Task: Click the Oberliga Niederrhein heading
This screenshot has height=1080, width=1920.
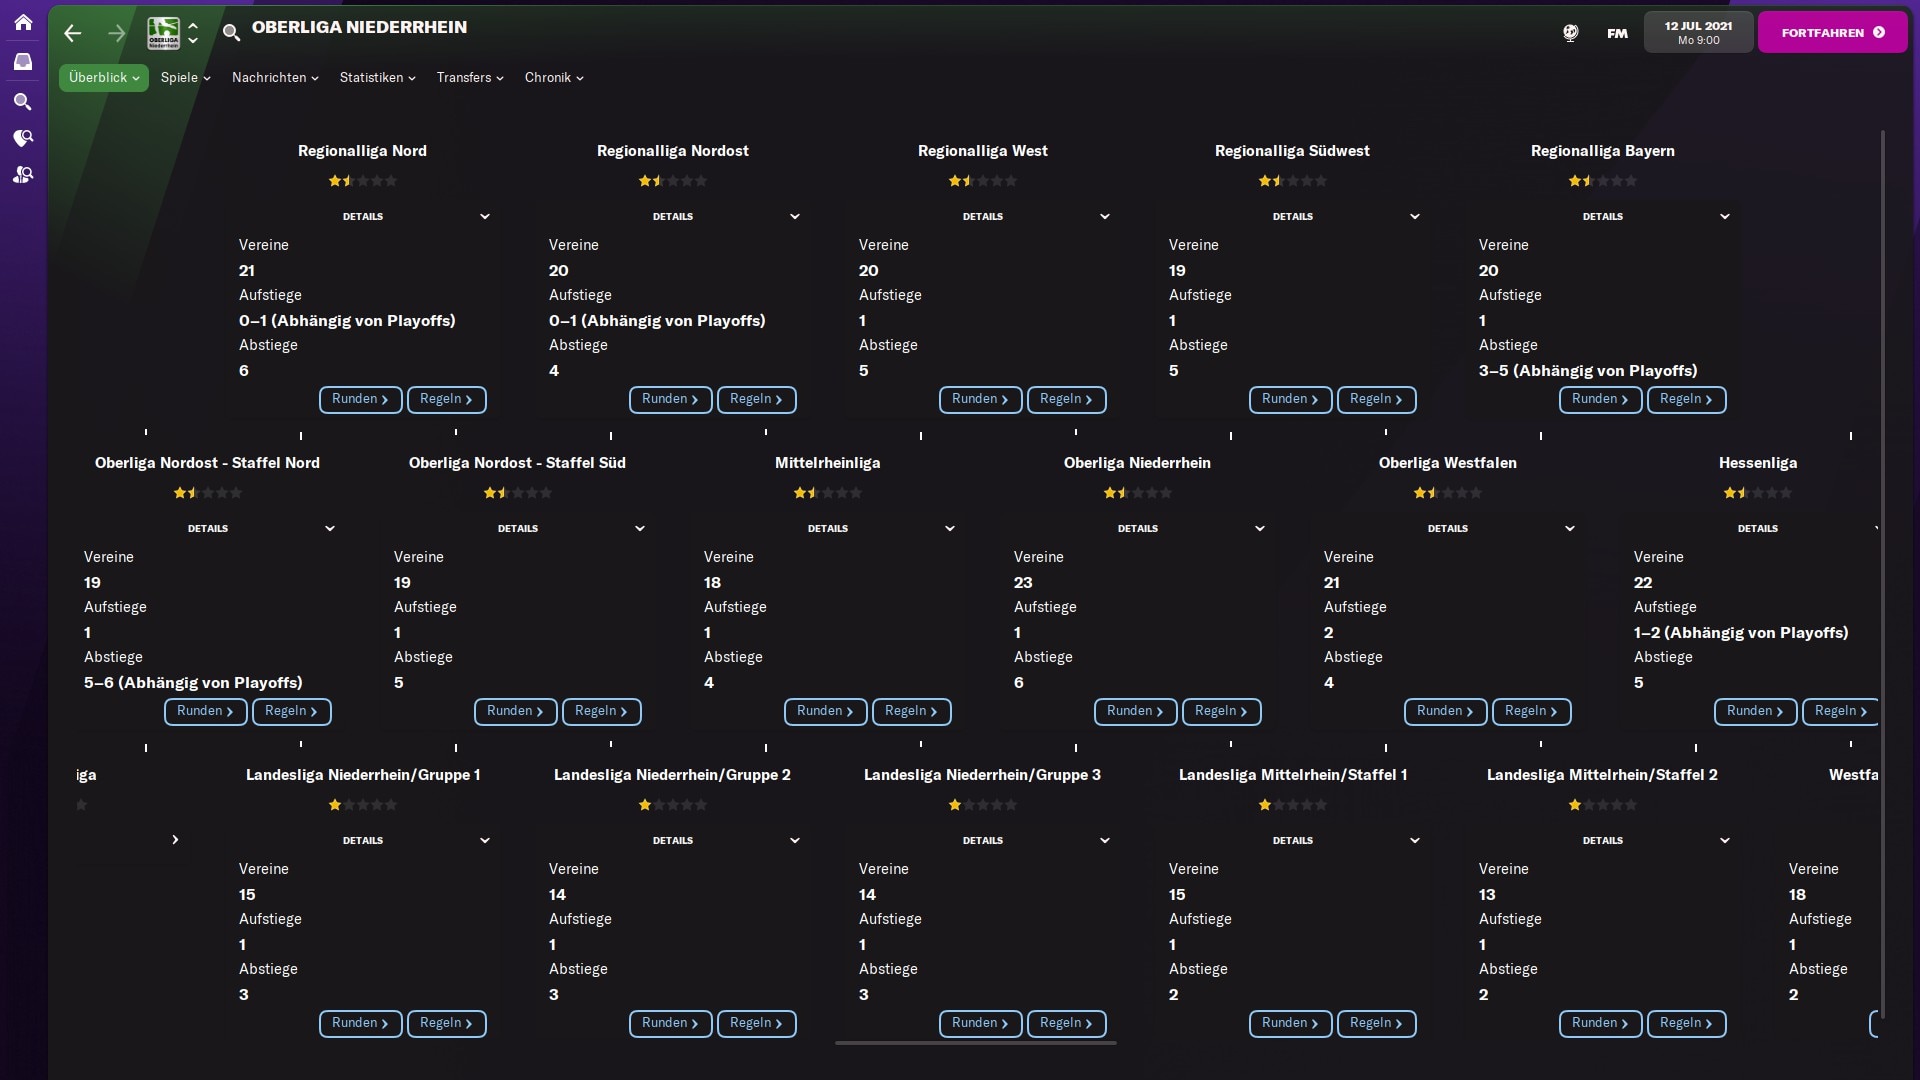Action: (1137, 463)
